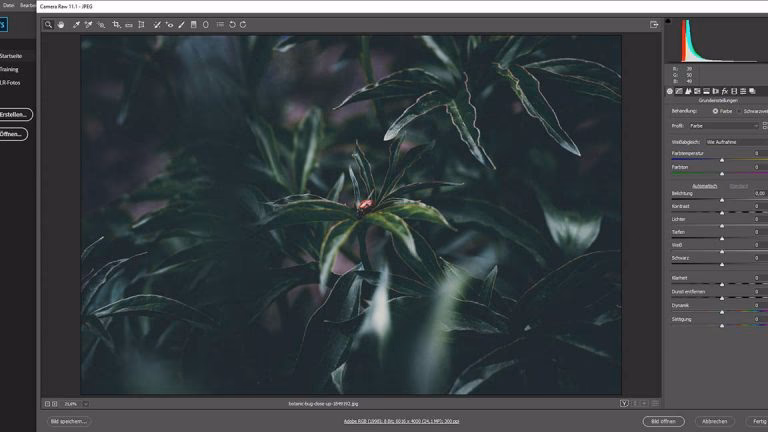Select the Schwarzweiß treatment radio button
The width and height of the screenshot is (768, 432).
741,111
